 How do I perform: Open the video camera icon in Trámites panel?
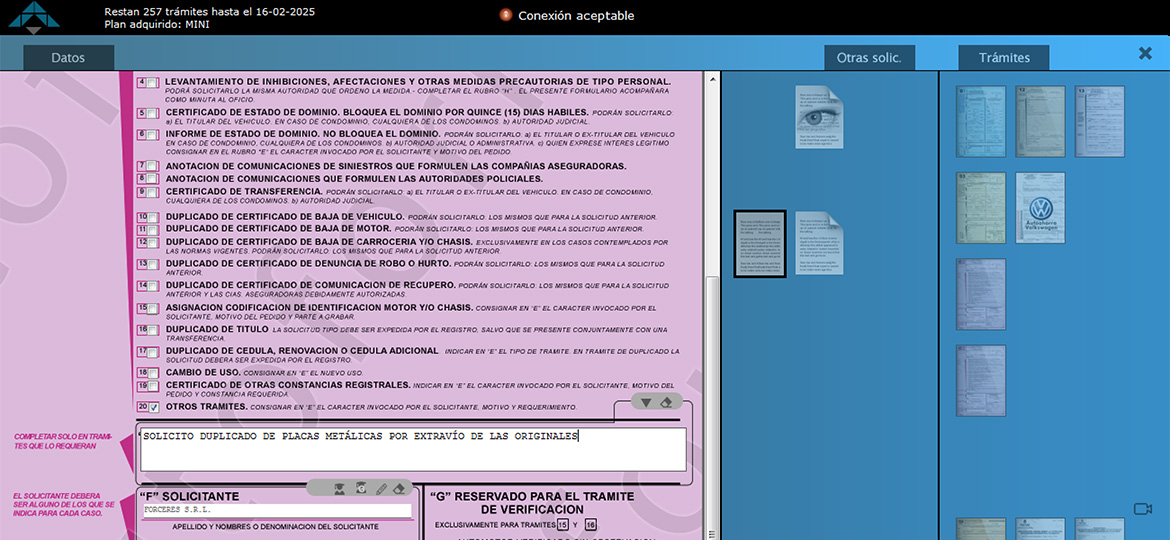[1142, 509]
